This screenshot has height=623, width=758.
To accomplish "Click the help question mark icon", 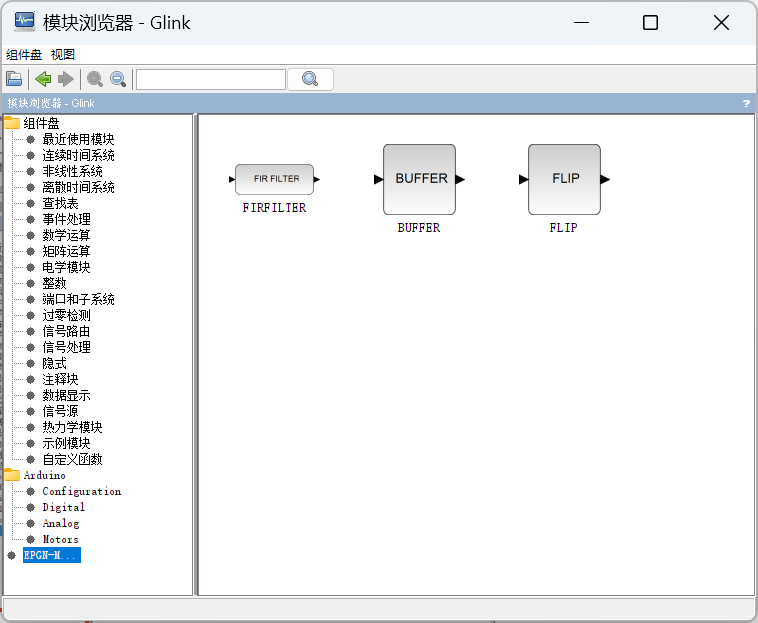I will click(x=746, y=103).
